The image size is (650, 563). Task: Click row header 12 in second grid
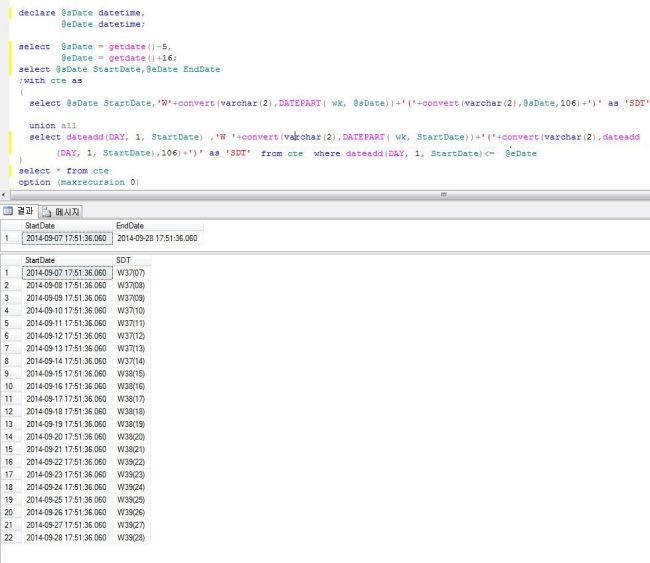click(11, 411)
